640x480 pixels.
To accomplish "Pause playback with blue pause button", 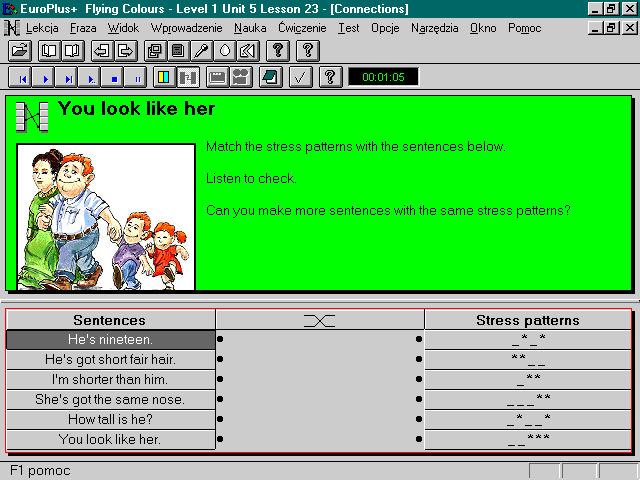I will click(138, 78).
